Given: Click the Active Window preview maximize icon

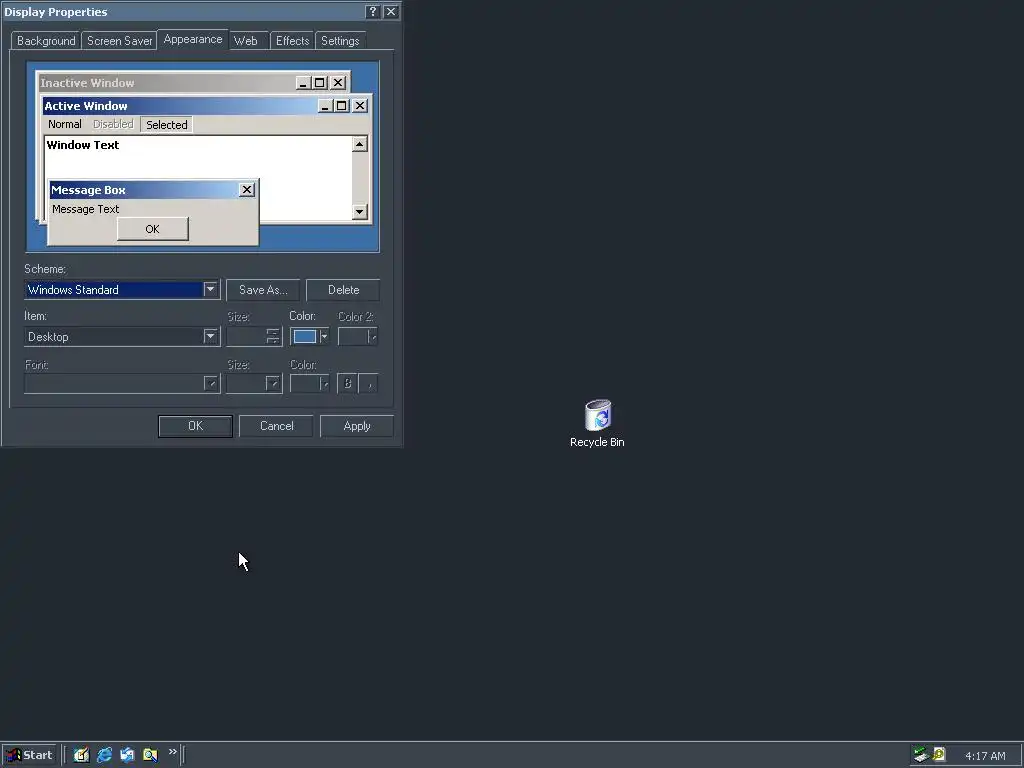Looking at the screenshot, I should pos(342,105).
